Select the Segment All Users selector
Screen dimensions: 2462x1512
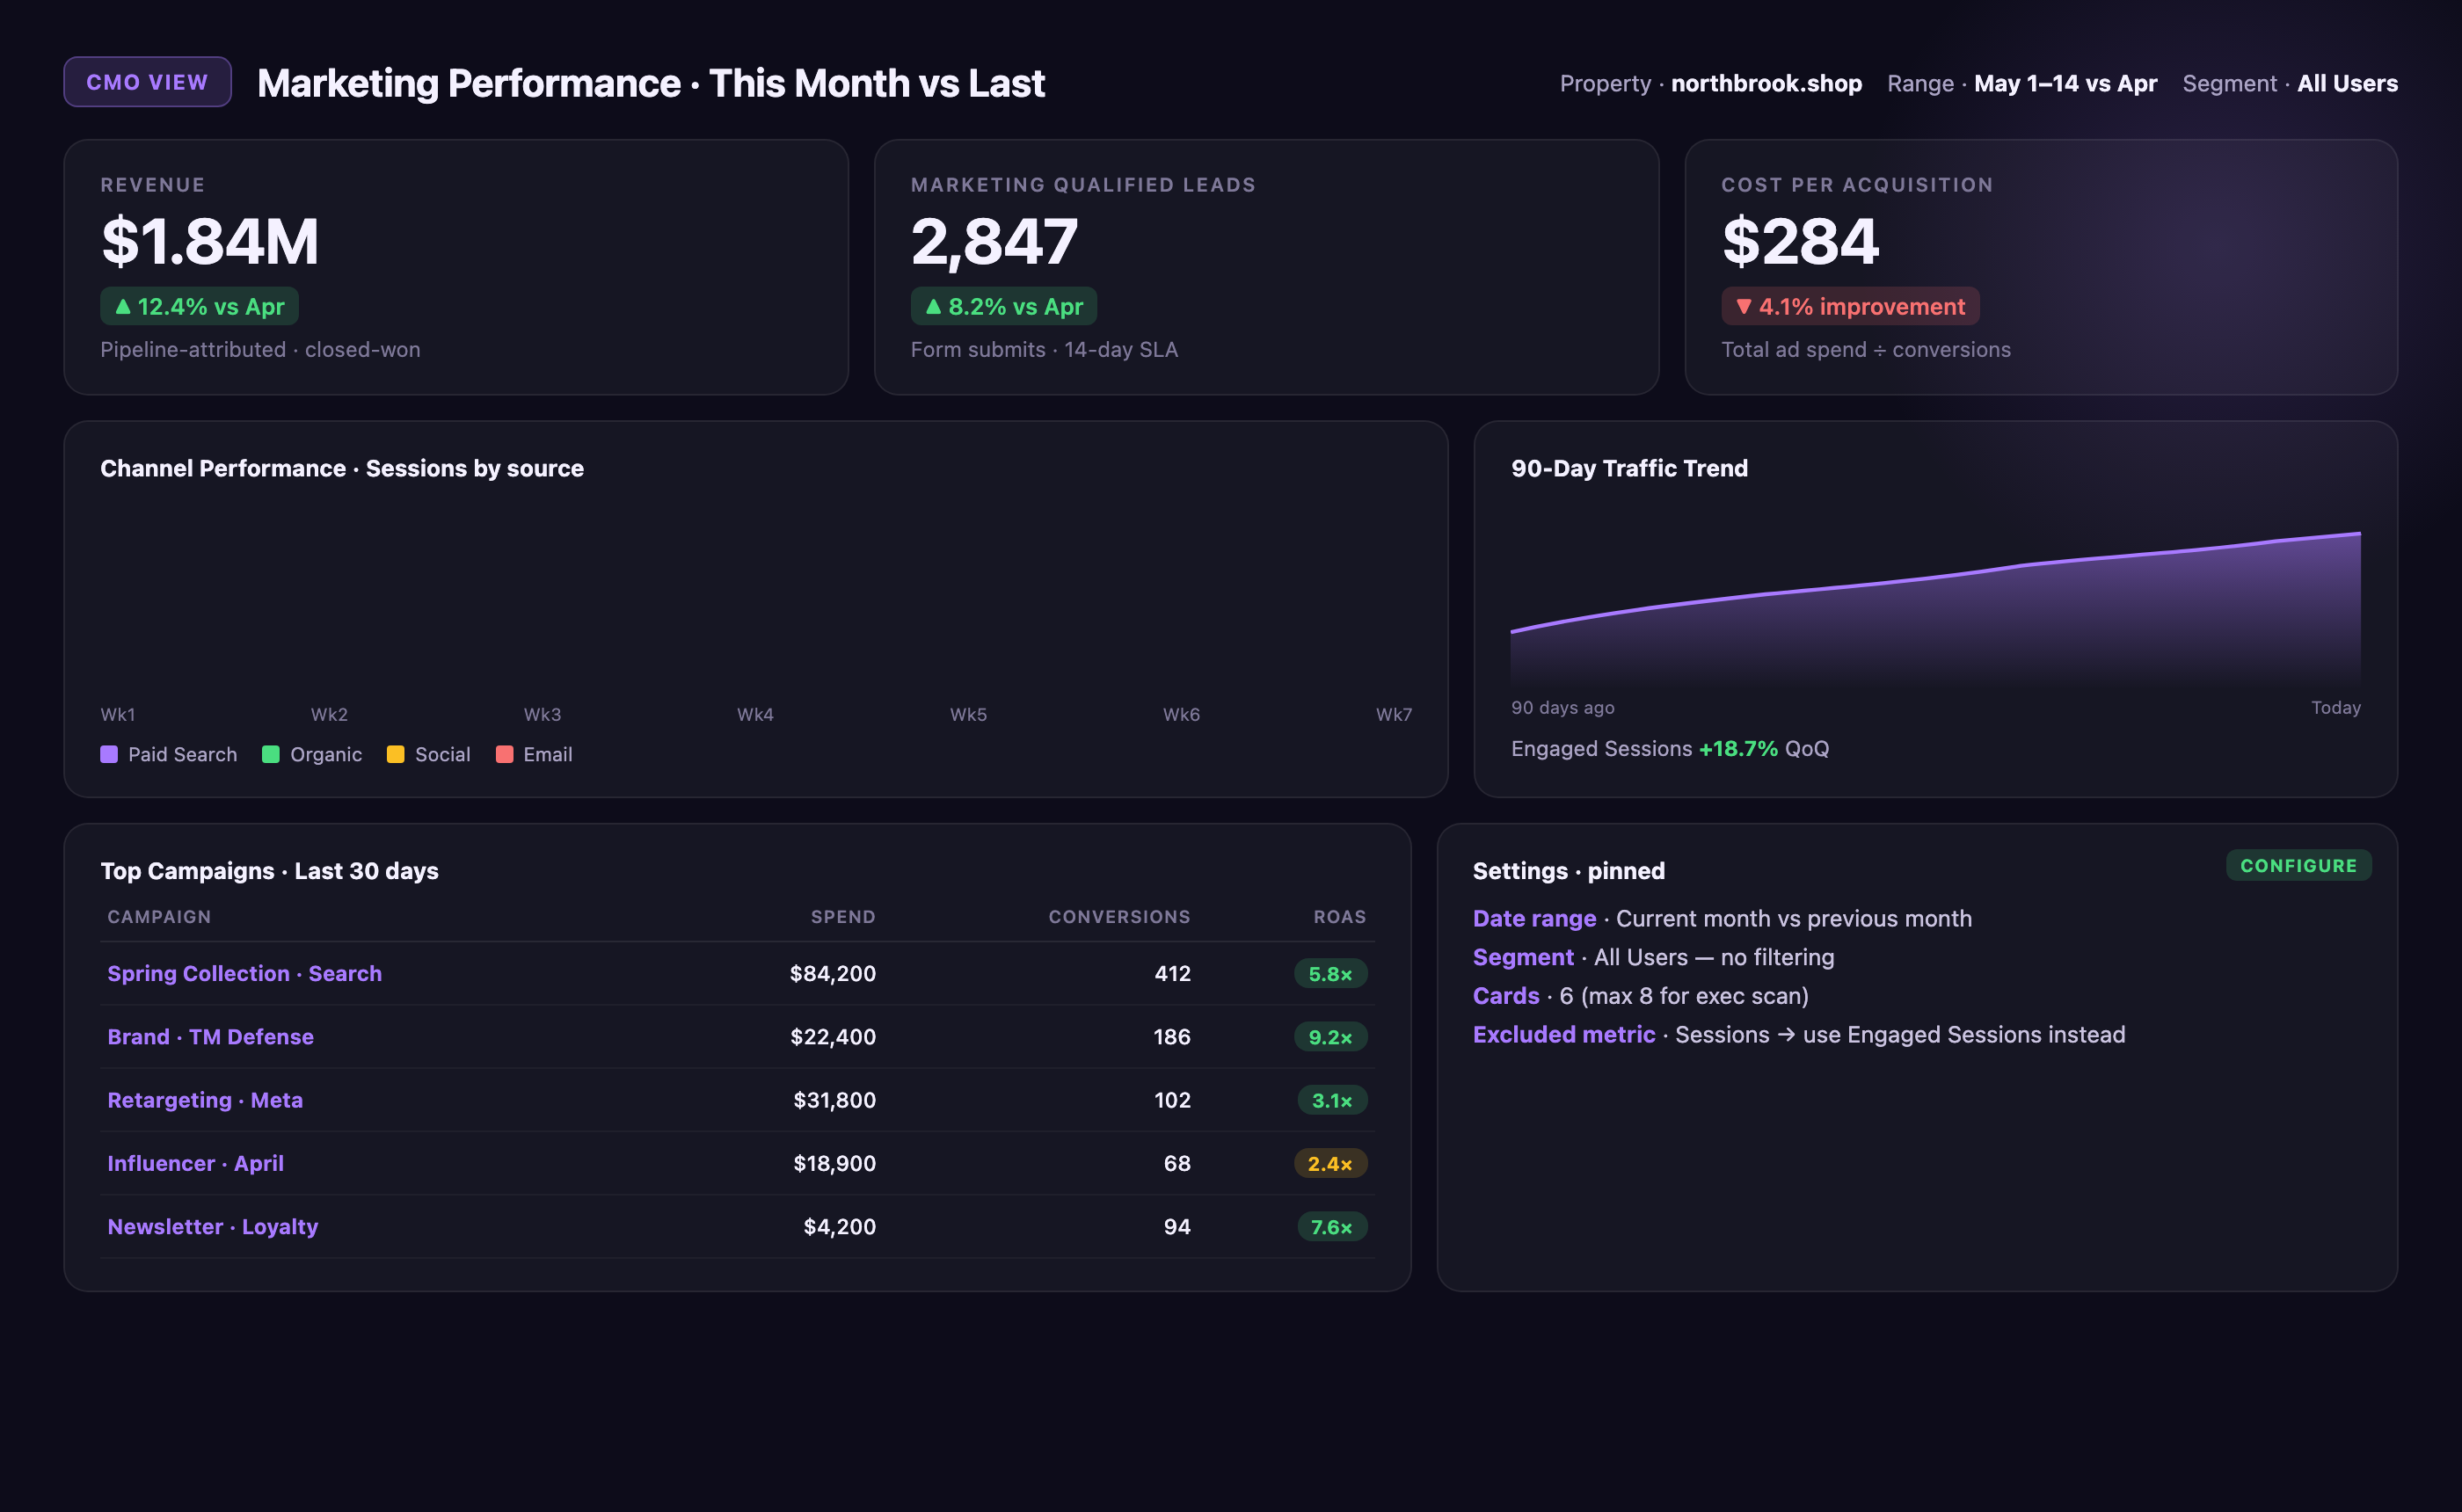click(x=2289, y=83)
